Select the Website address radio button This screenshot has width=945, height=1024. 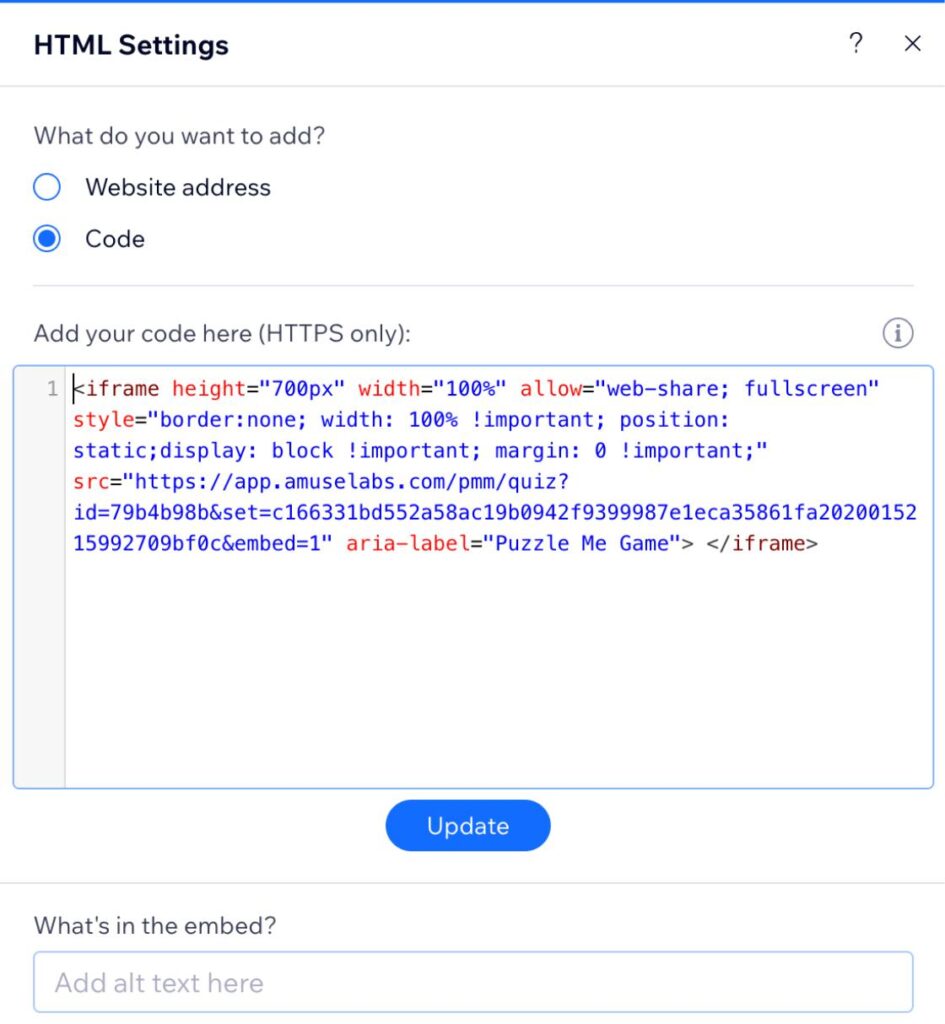[x=46, y=187]
